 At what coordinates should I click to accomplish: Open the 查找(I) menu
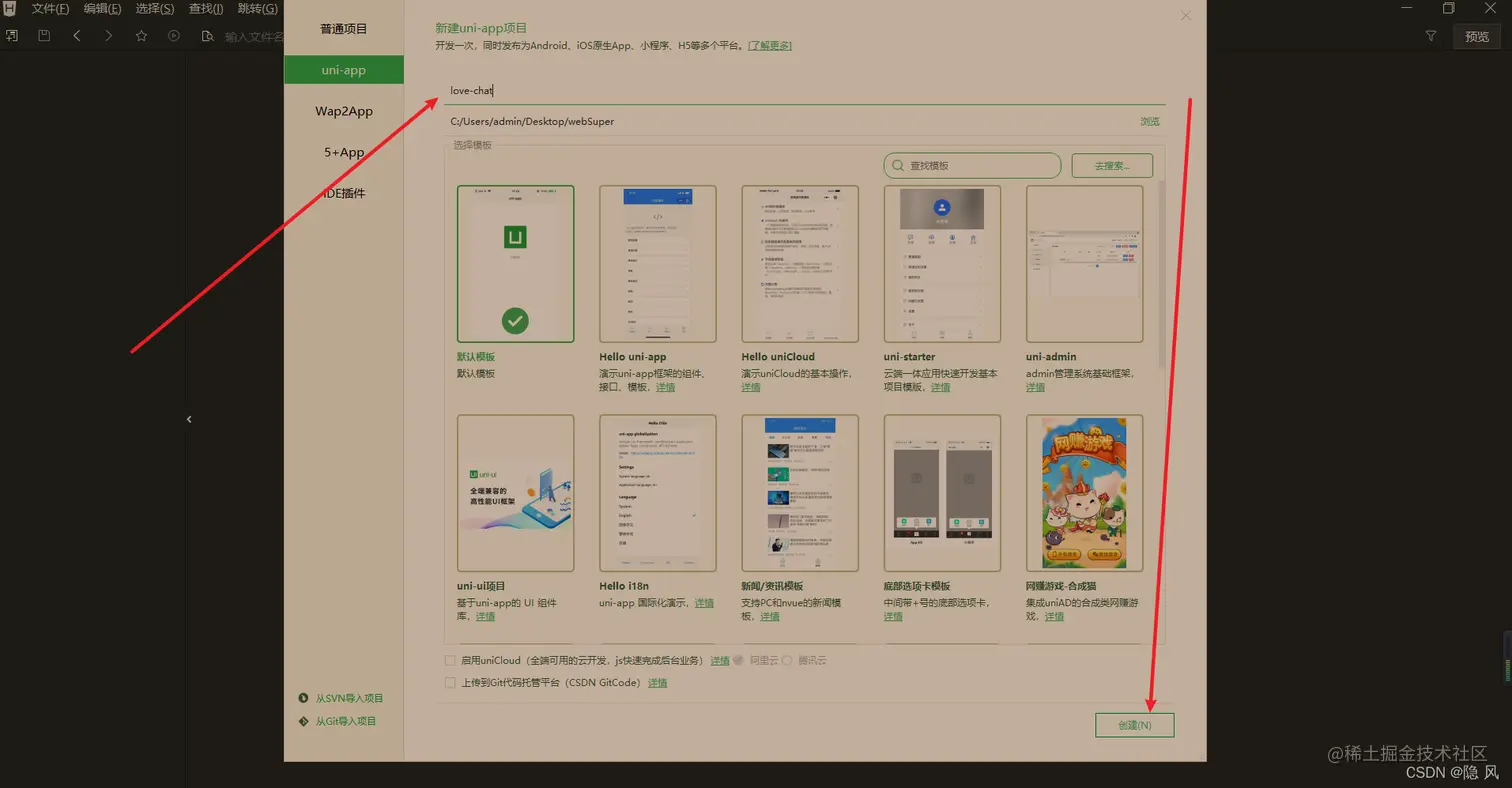pos(206,9)
